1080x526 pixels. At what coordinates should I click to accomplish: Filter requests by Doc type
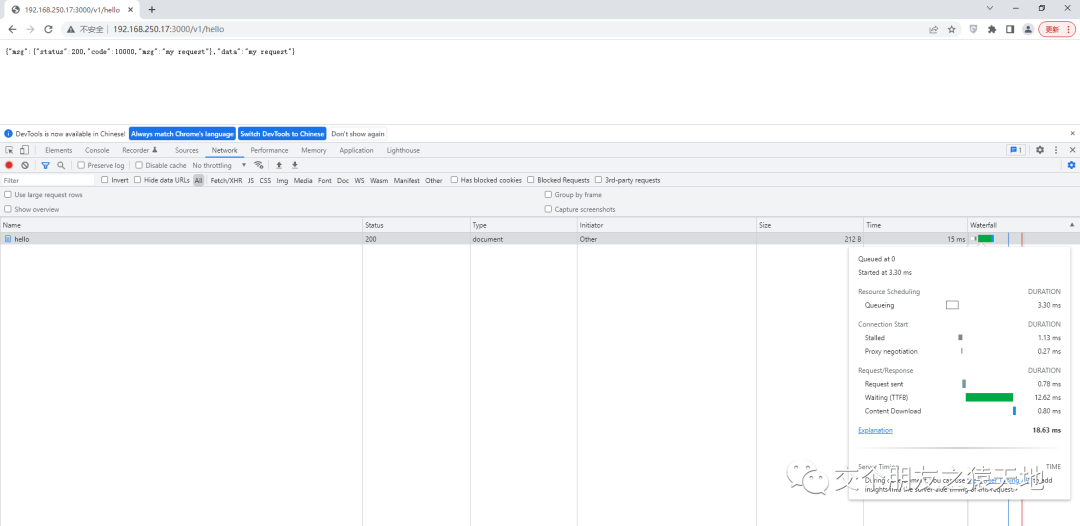(343, 180)
